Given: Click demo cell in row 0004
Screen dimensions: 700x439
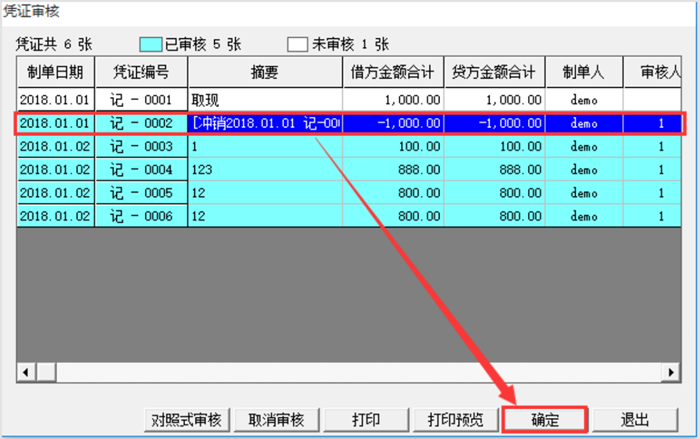Looking at the screenshot, I should (584, 169).
